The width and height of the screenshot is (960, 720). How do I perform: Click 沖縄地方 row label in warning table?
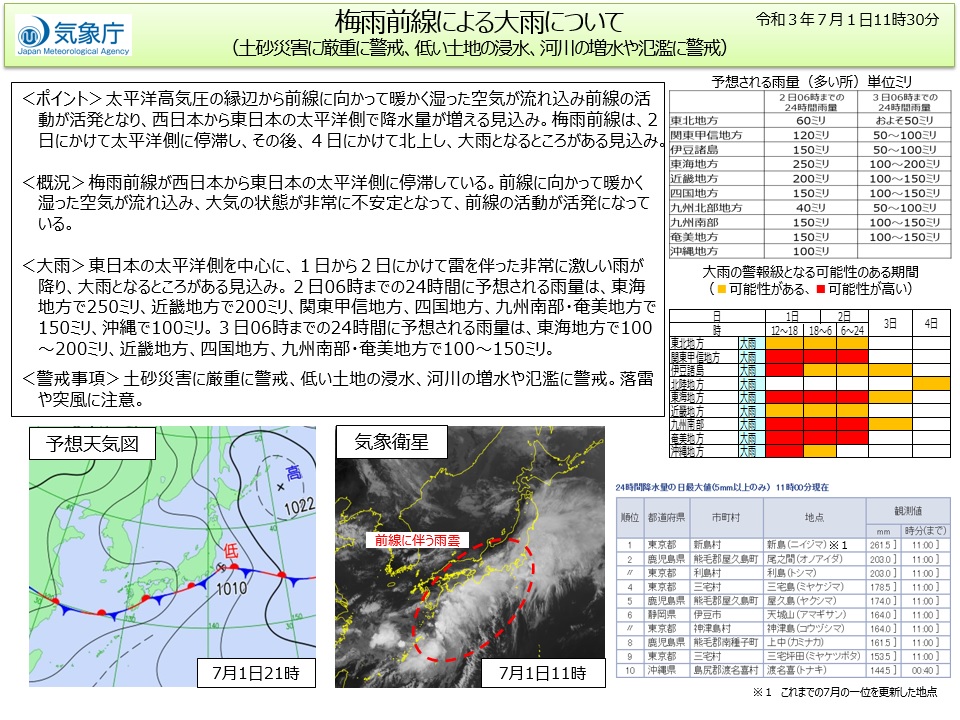tap(688, 451)
